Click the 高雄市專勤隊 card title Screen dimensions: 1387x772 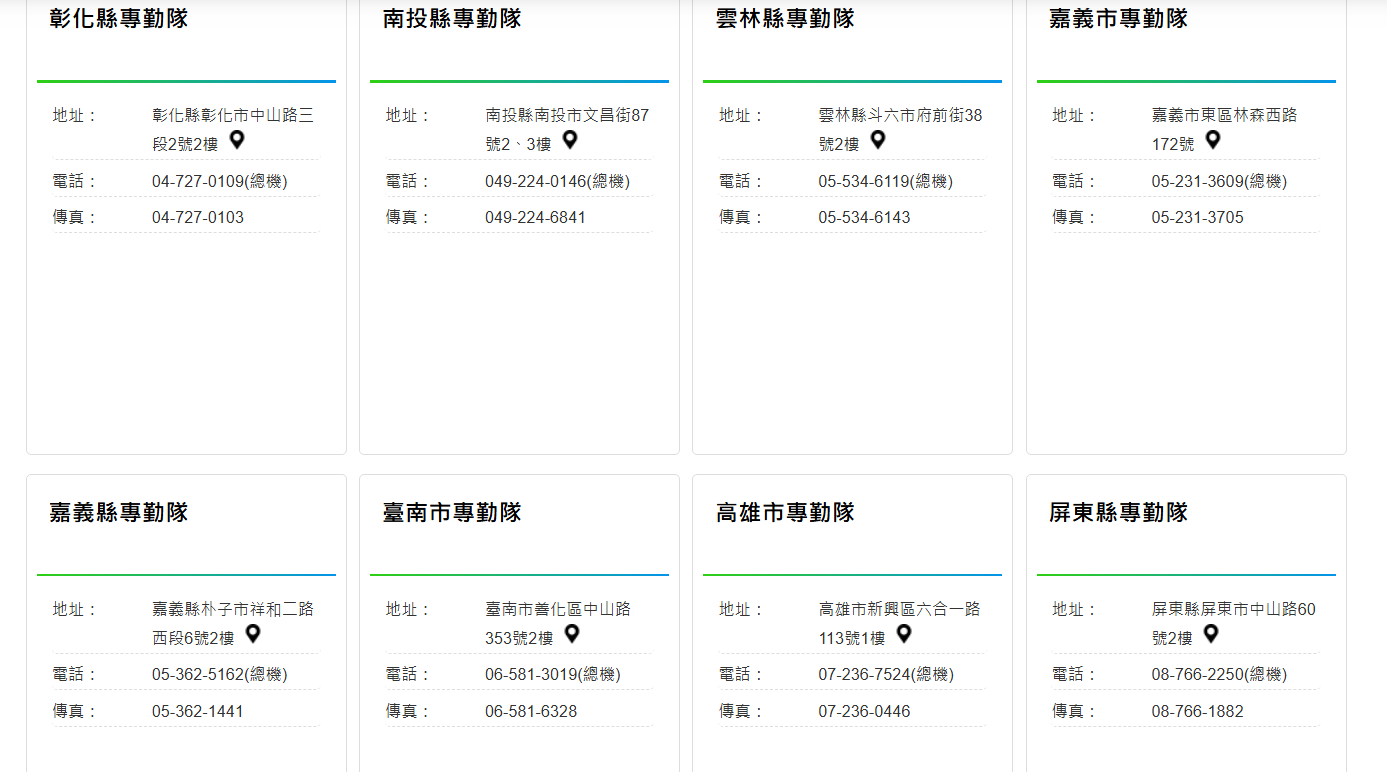(x=785, y=513)
